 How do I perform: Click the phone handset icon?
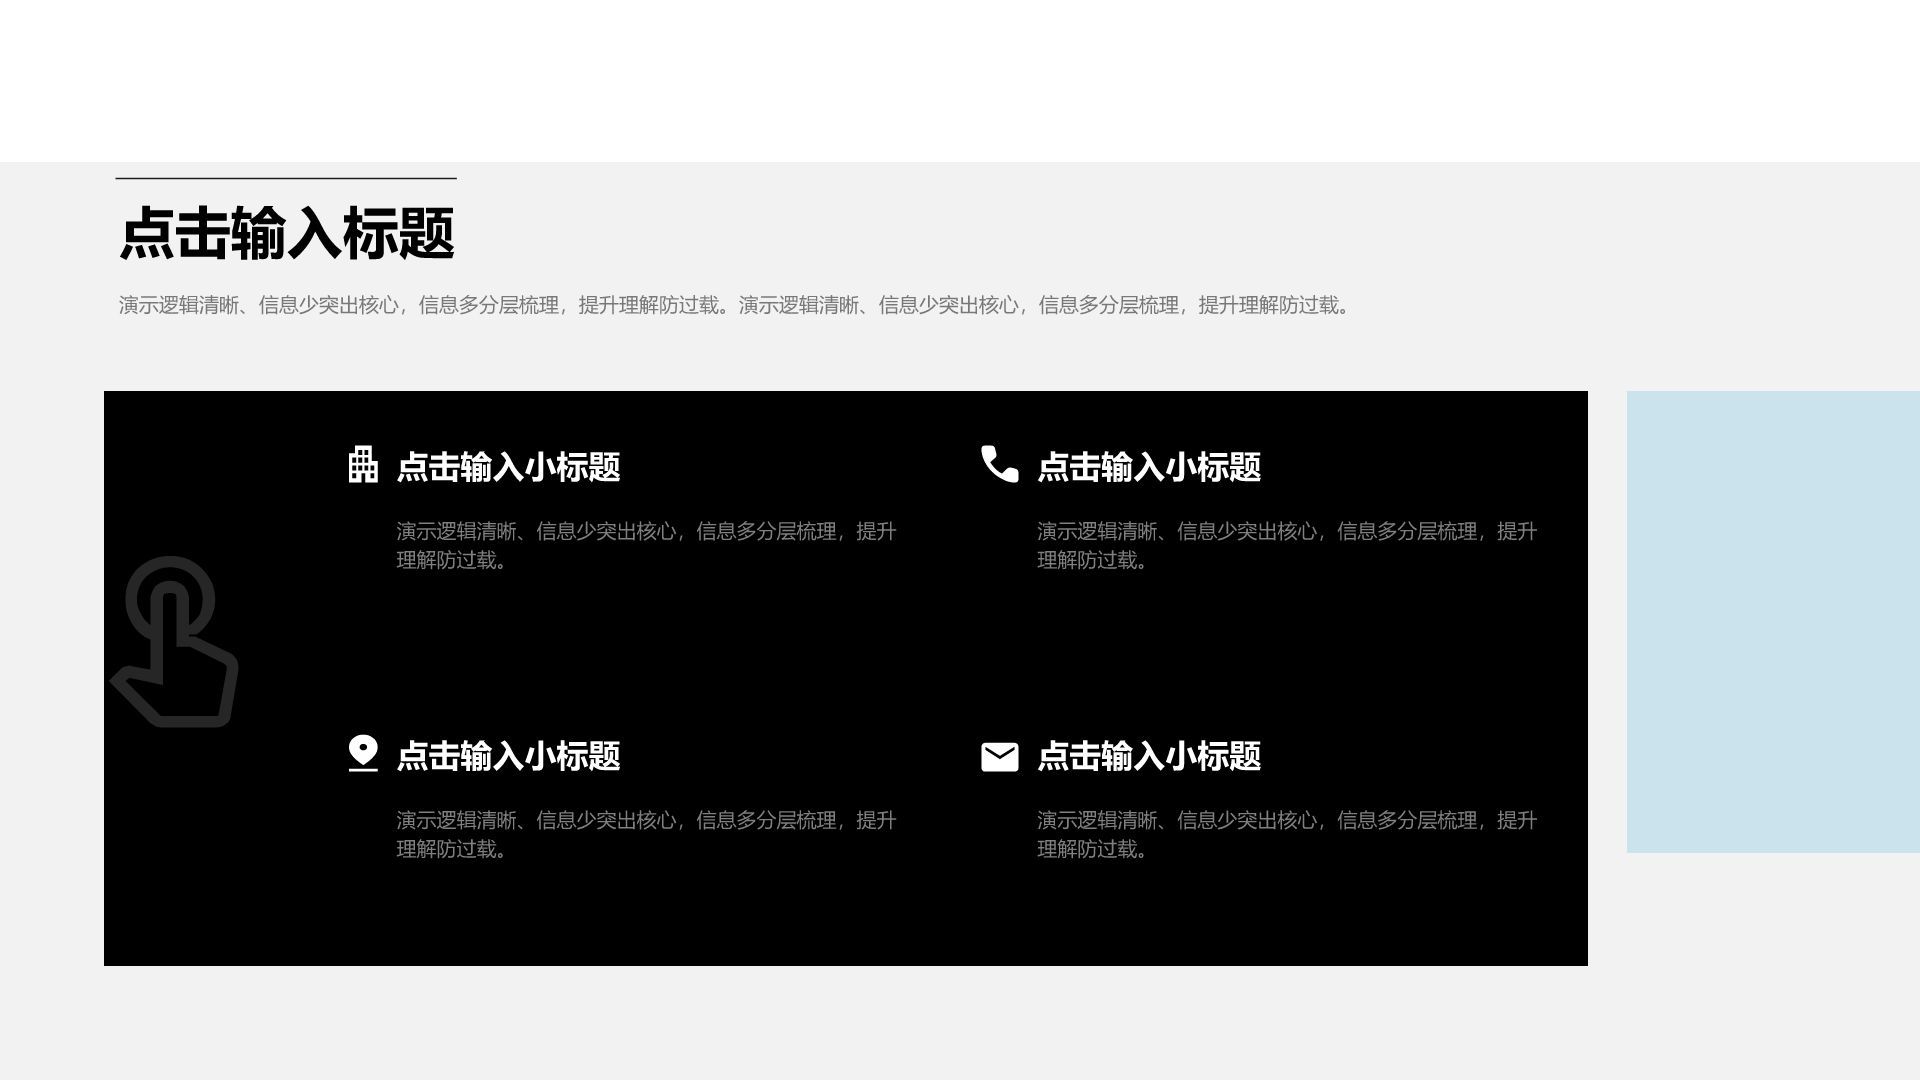pyautogui.click(x=999, y=464)
